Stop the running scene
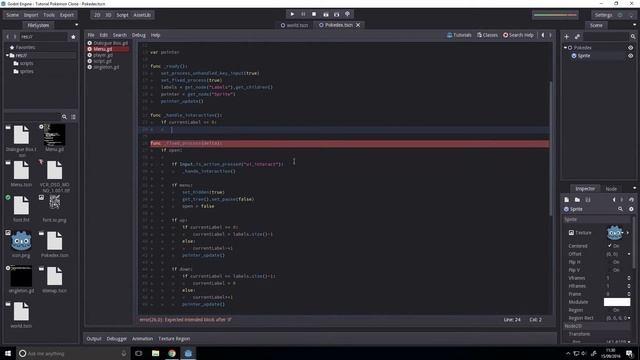640x360 pixels. click(314, 14)
